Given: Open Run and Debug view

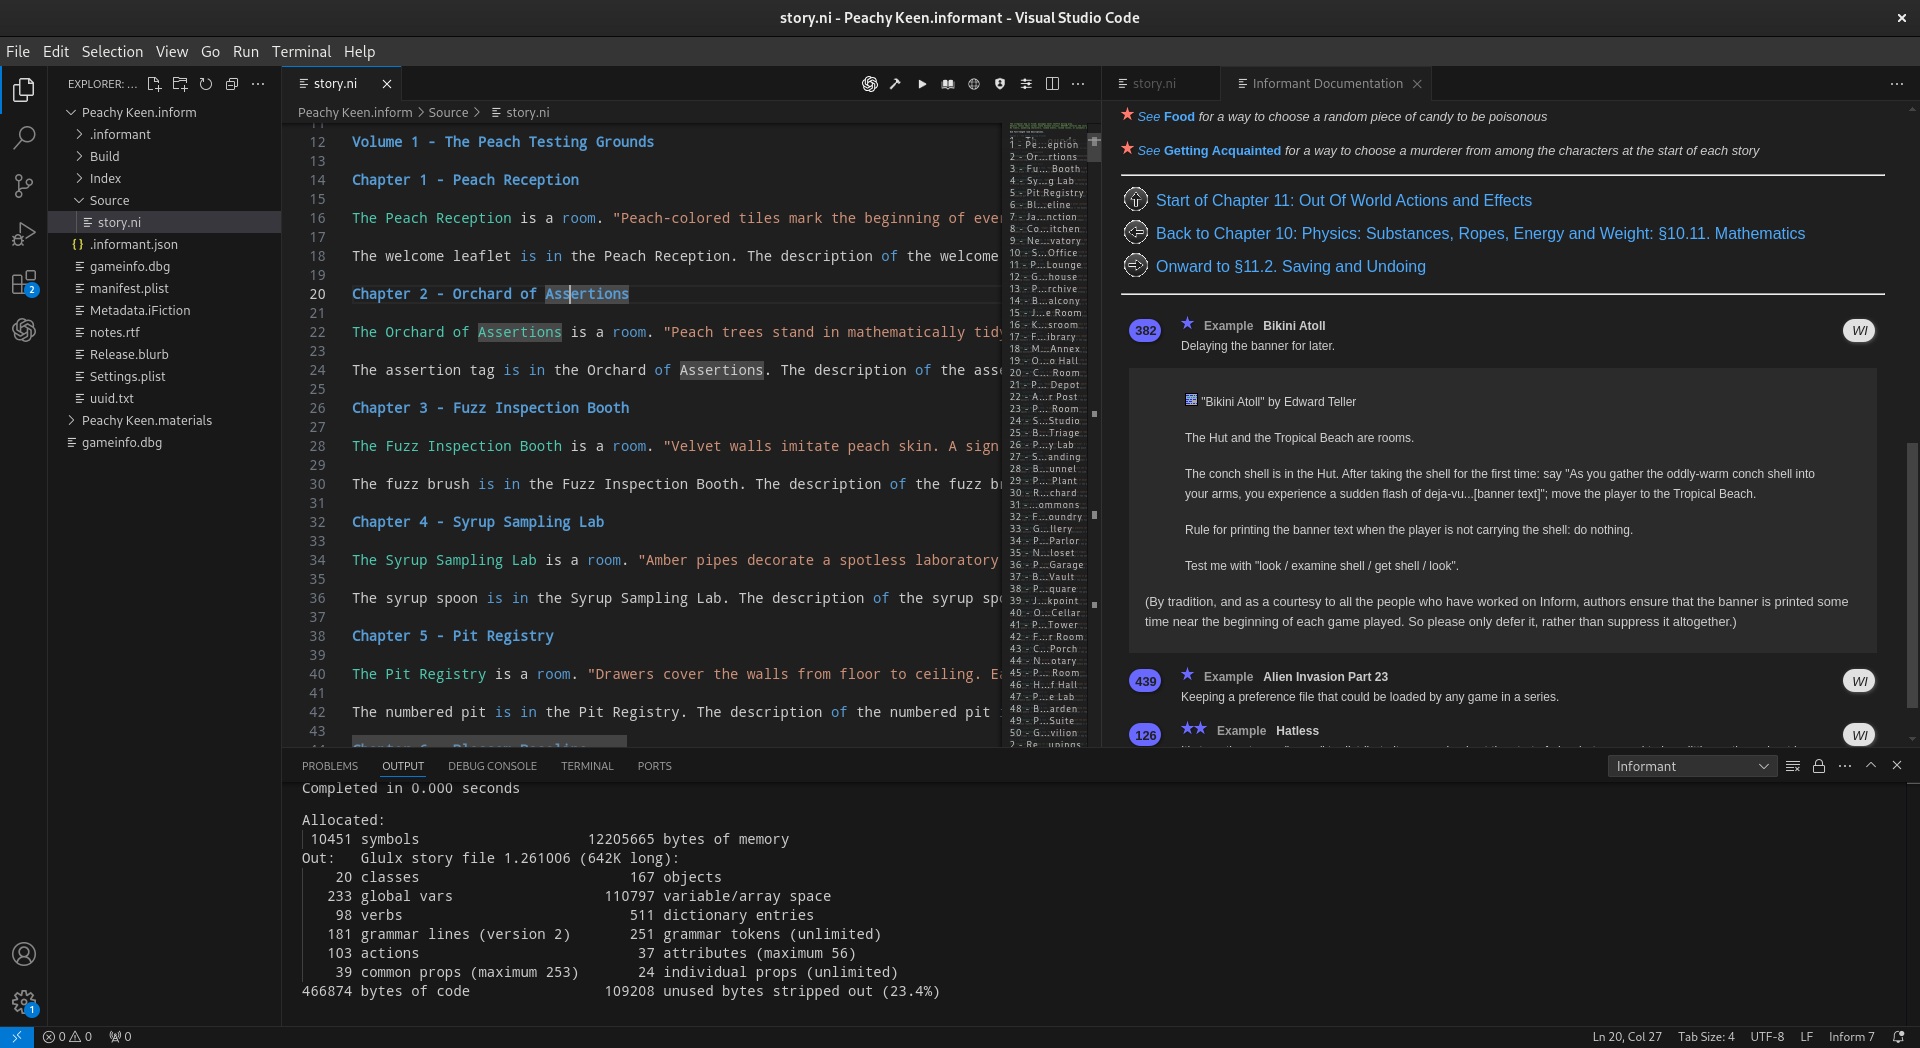Looking at the screenshot, I should [24, 233].
